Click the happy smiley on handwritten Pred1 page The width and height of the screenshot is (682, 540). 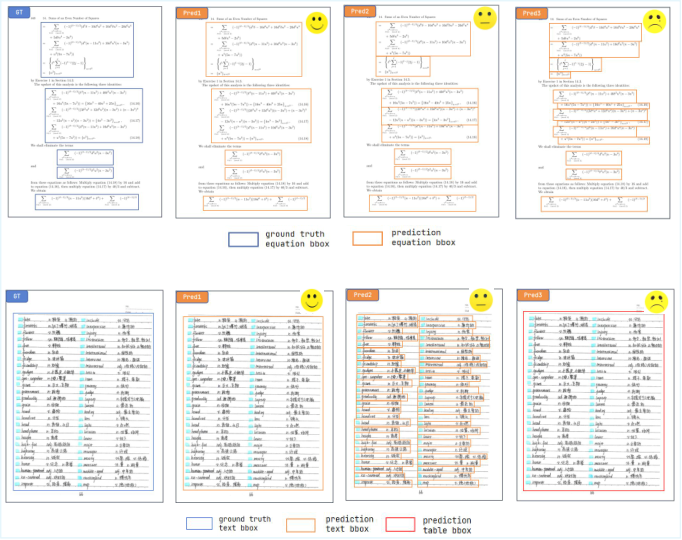coord(312,300)
